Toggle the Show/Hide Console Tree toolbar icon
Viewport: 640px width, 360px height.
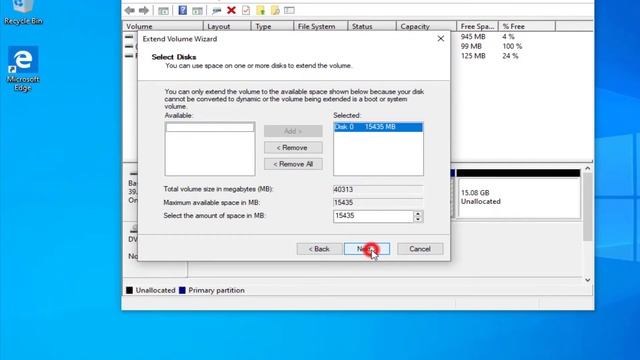tap(163, 11)
